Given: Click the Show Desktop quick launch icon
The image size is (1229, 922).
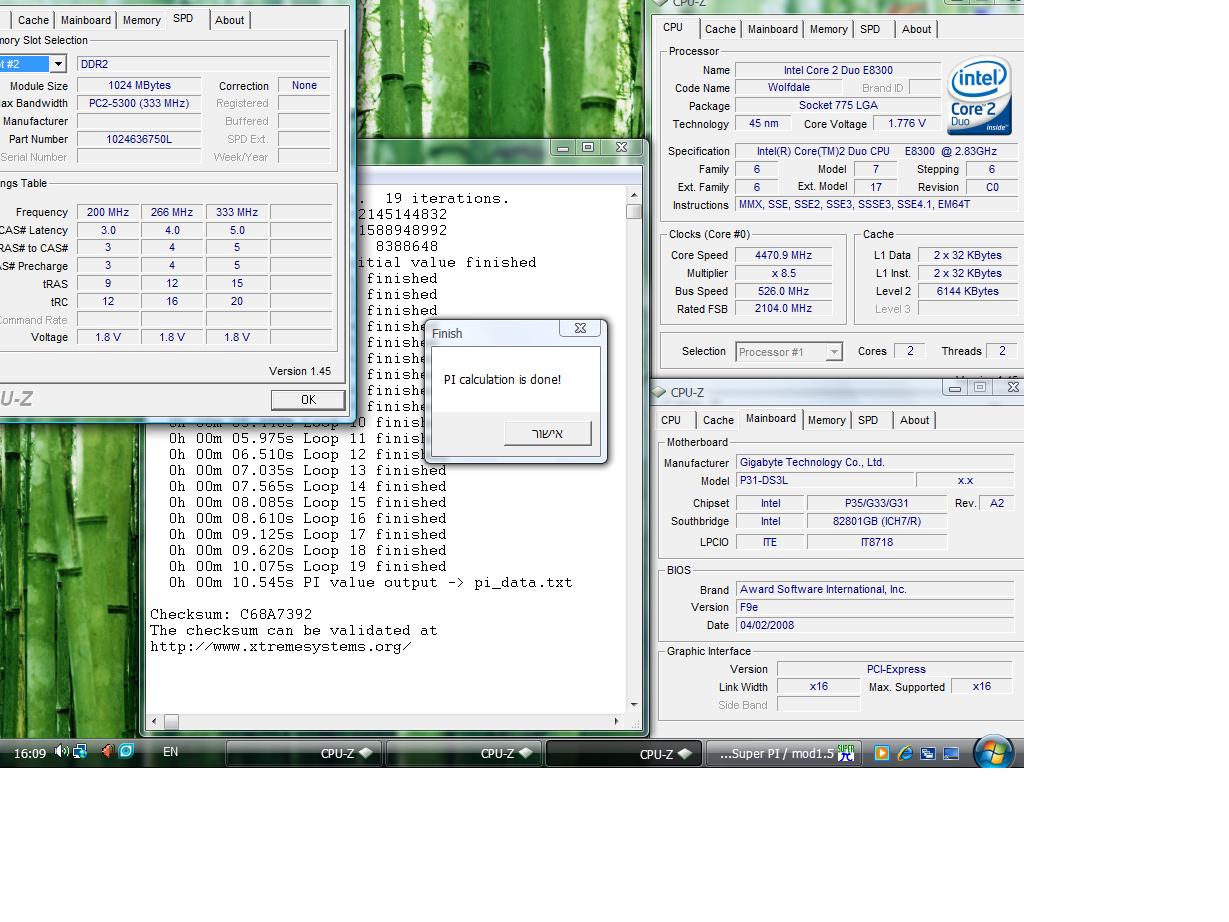Looking at the screenshot, I should tap(951, 753).
